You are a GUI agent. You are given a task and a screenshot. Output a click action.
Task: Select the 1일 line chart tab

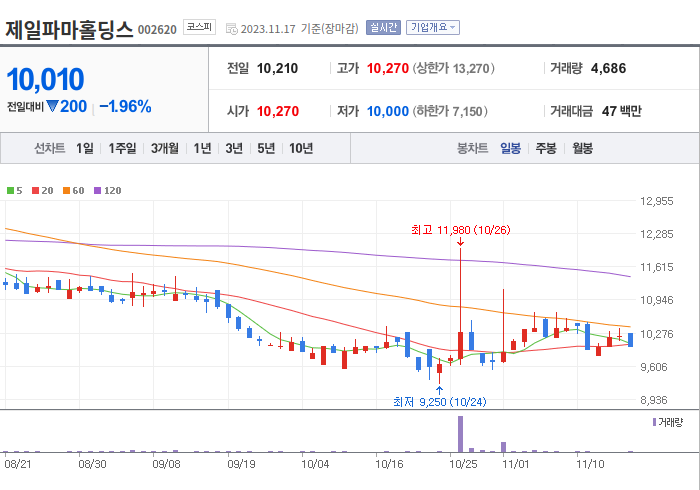(x=85, y=148)
